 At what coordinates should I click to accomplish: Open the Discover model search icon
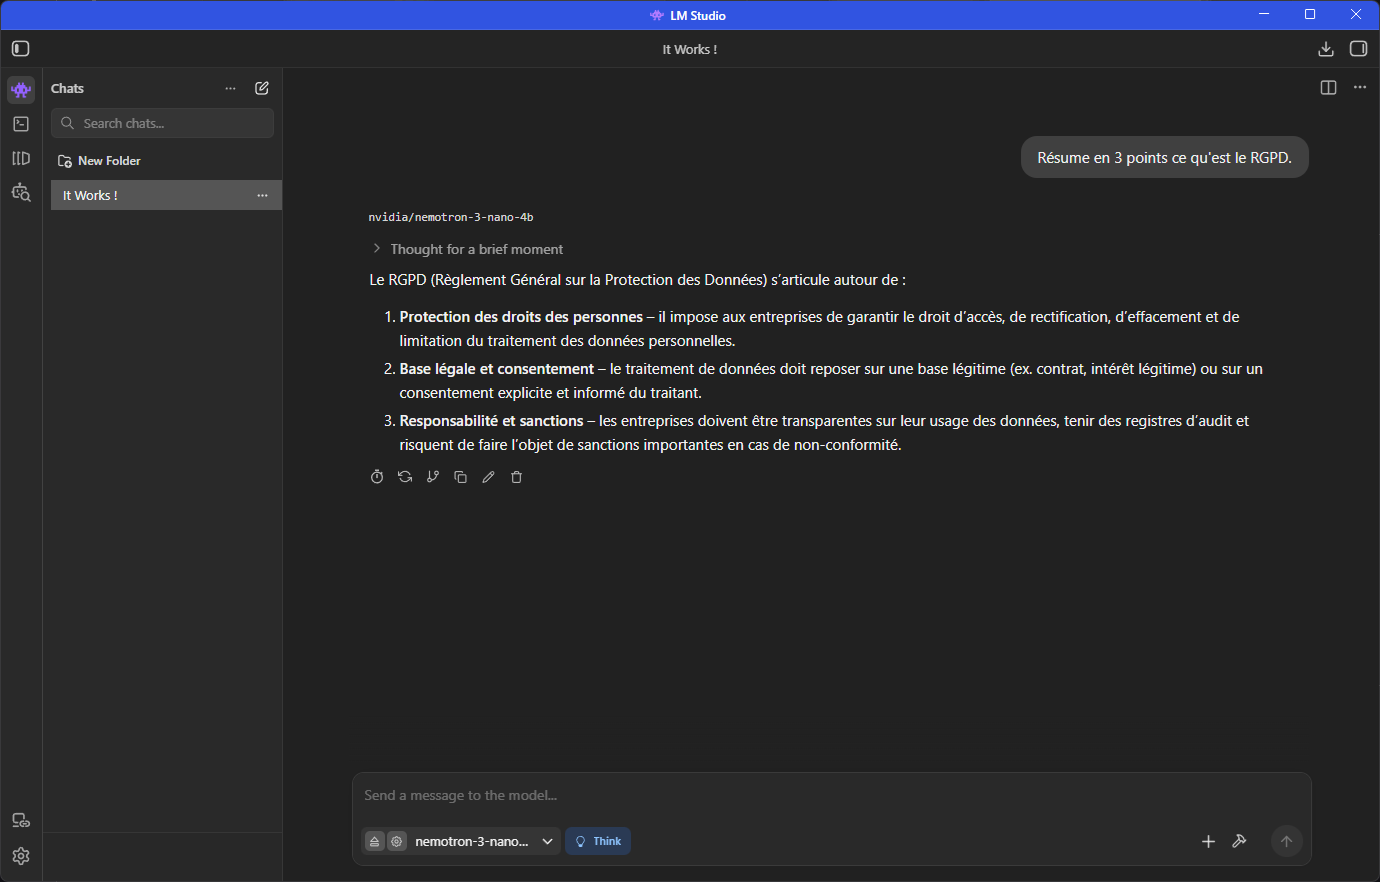[21, 192]
